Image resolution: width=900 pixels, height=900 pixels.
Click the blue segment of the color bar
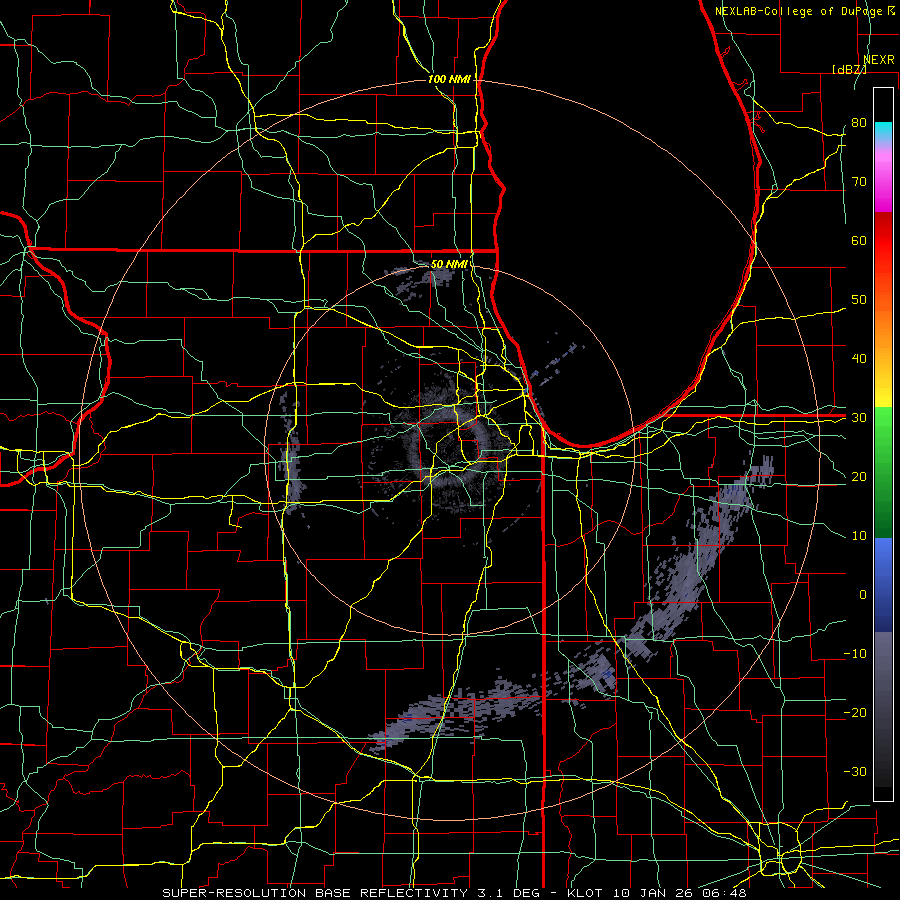(x=883, y=584)
